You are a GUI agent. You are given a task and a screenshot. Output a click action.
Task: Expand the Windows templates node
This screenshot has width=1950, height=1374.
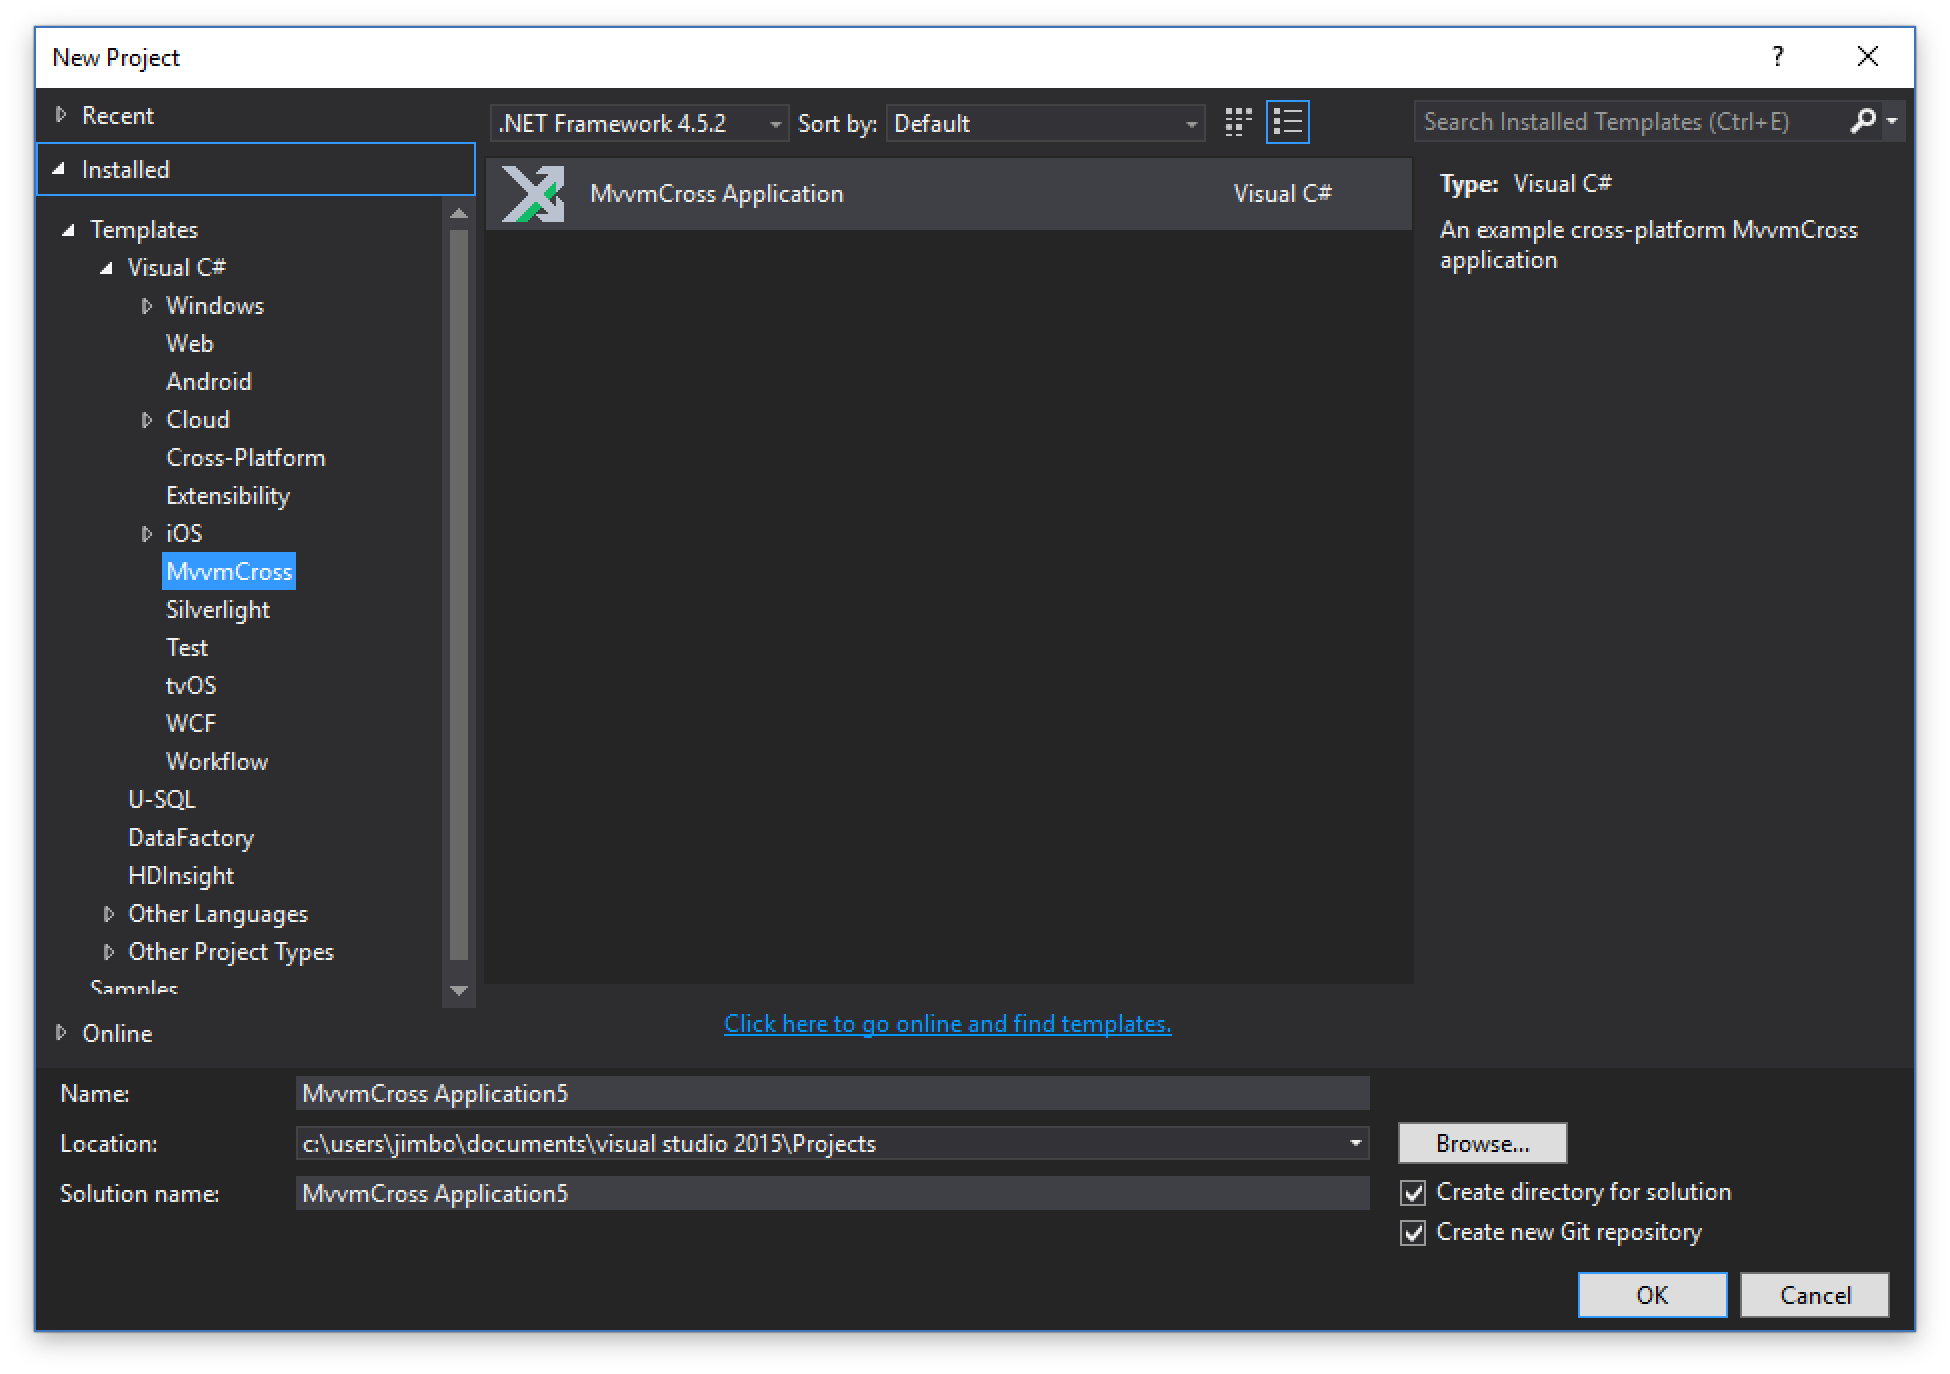[147, 306]
